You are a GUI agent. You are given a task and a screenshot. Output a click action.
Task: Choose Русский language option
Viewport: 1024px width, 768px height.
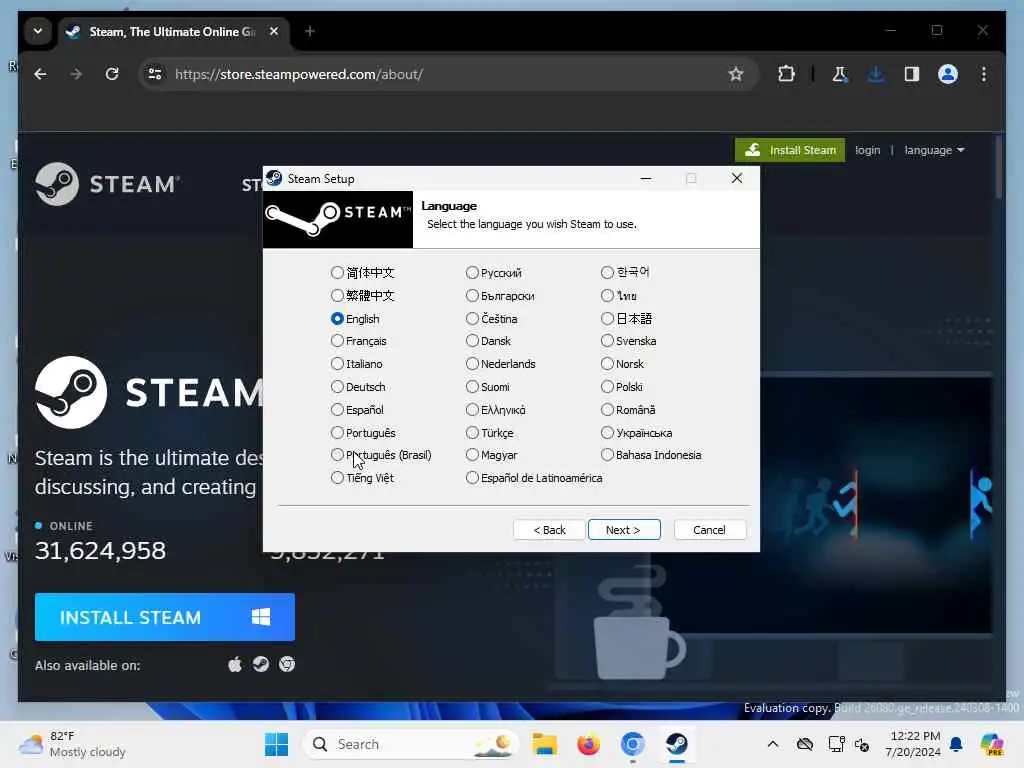pyautogui.click(x=472, y=272)
